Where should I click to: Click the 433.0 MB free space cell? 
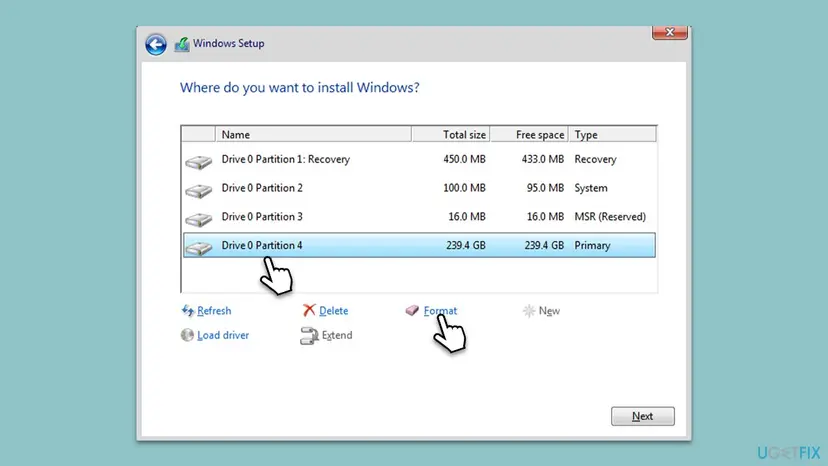click(x=543, y=159)
